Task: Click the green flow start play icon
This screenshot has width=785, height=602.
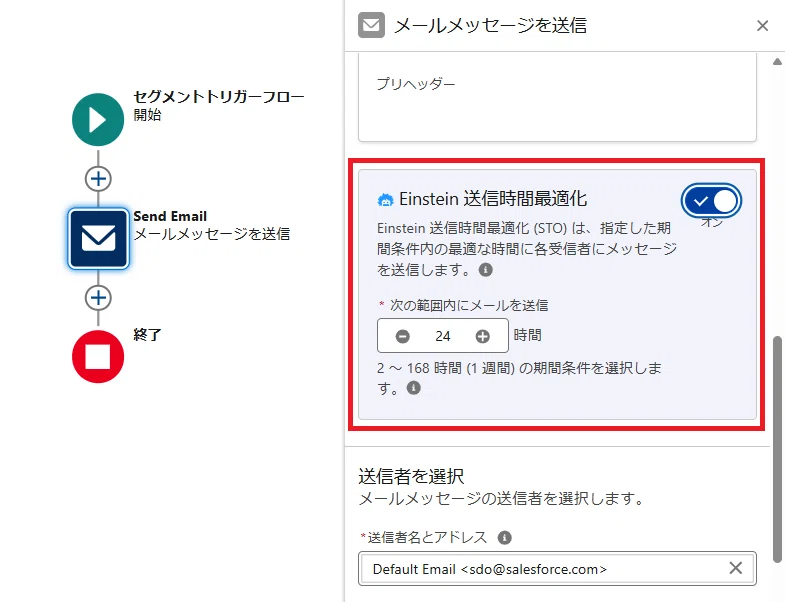Action: pyautogui.click(x=98, y=120)
